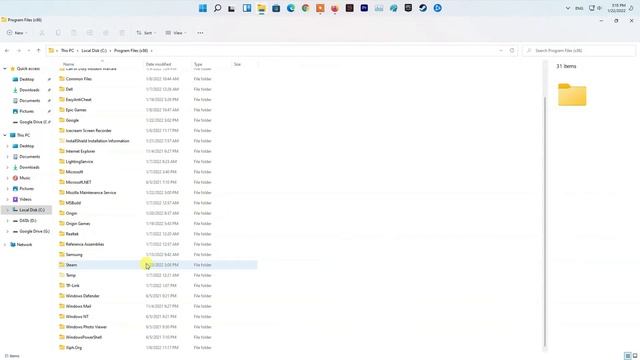Collapse the Quick access tree section
Image resolution: width=640 pixels, height=360 pixels.
5,69
